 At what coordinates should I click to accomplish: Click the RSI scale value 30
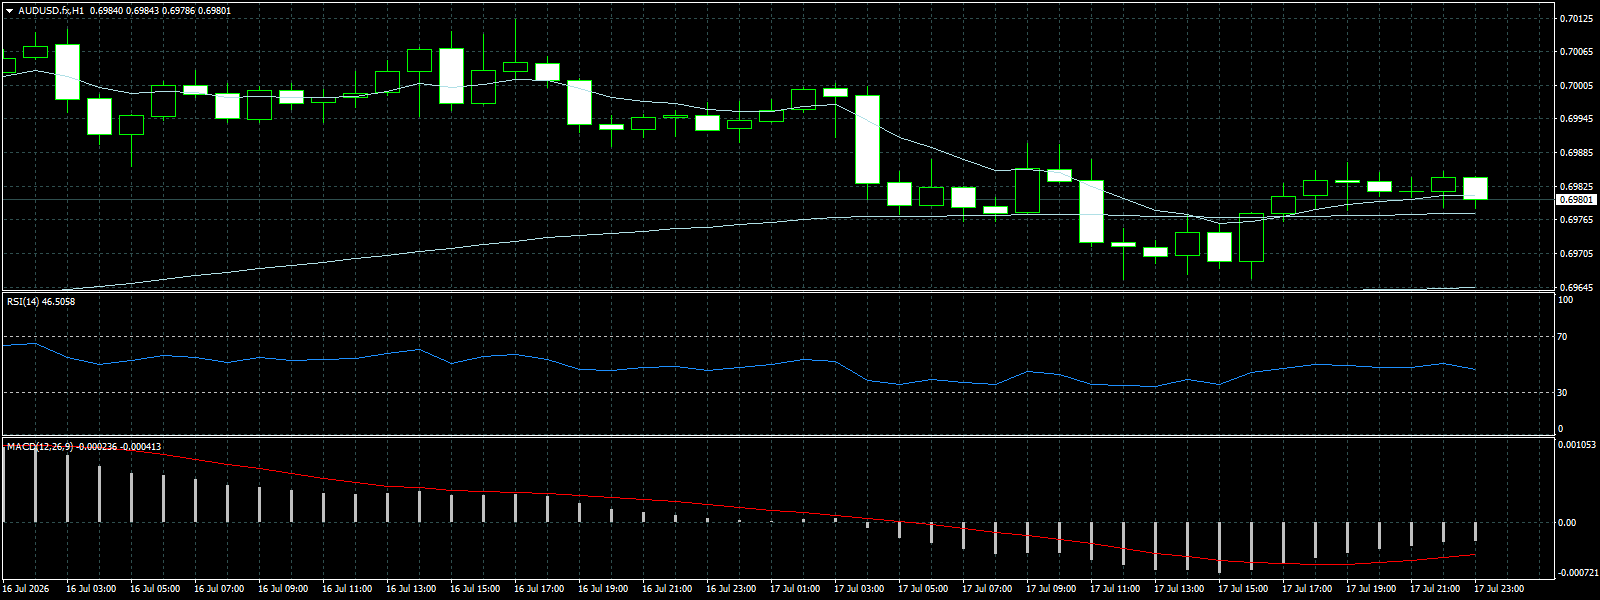[1562, 393]
